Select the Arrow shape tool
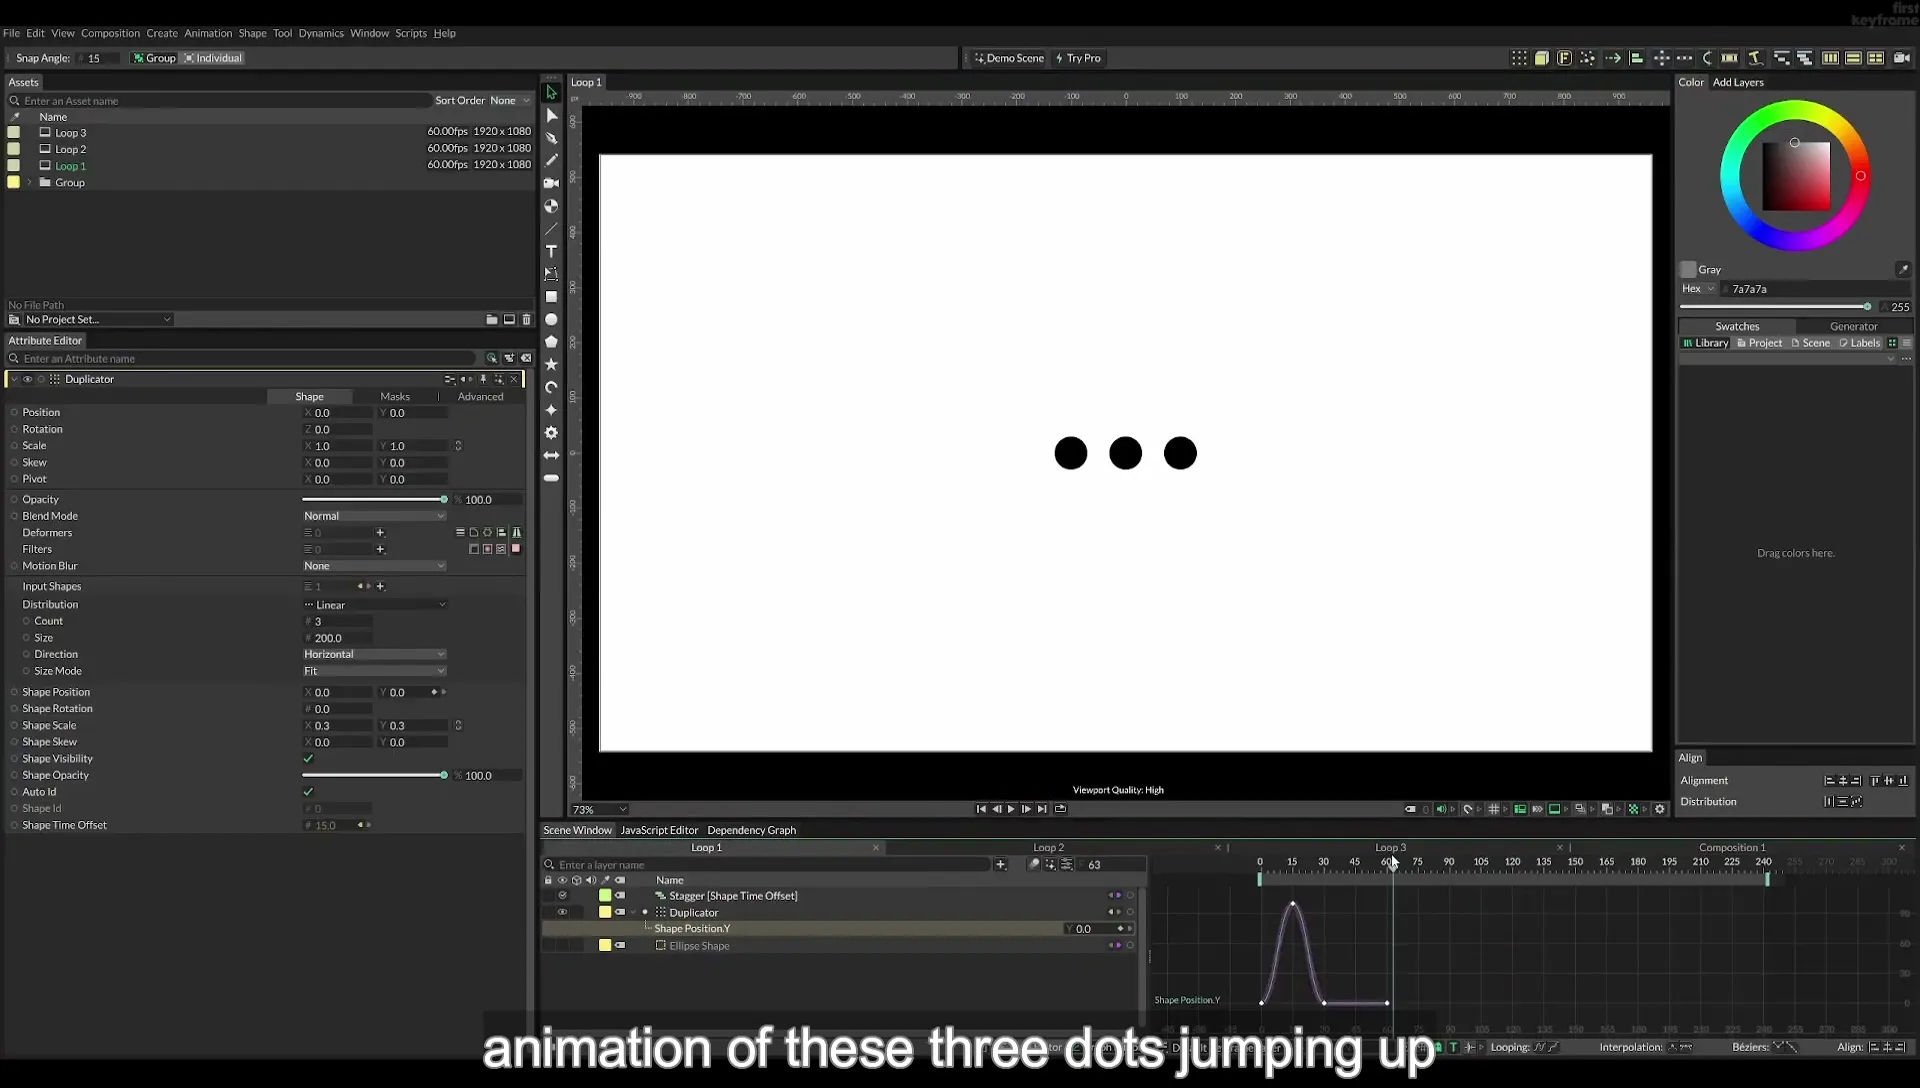 click(551, 455)
